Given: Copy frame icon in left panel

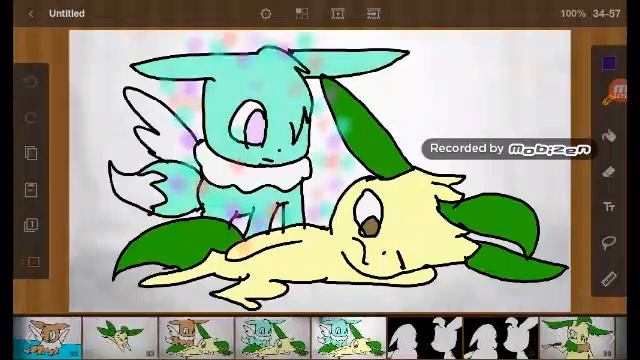Looking at the screenshot, I should click(31, 153).
